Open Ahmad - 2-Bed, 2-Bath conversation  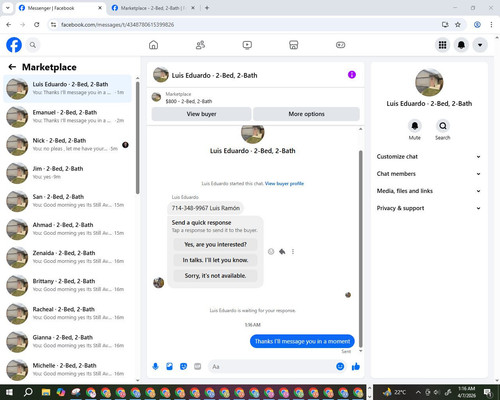click(68, 229)
